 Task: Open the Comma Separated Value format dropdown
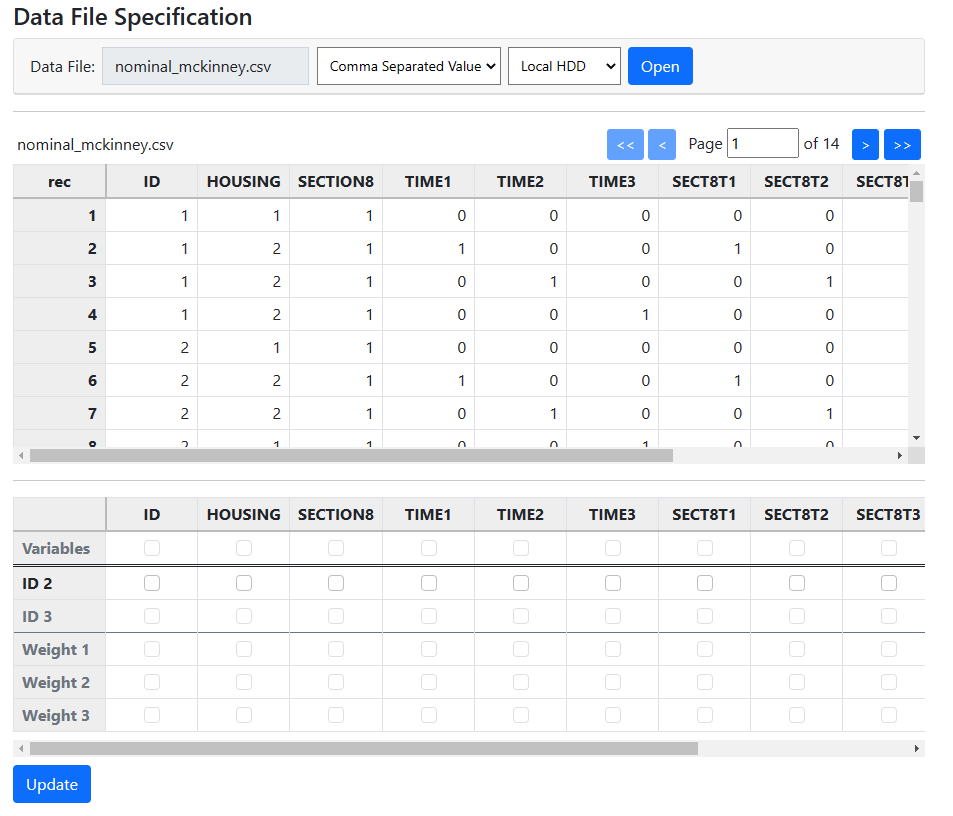[x=408, y=66]
